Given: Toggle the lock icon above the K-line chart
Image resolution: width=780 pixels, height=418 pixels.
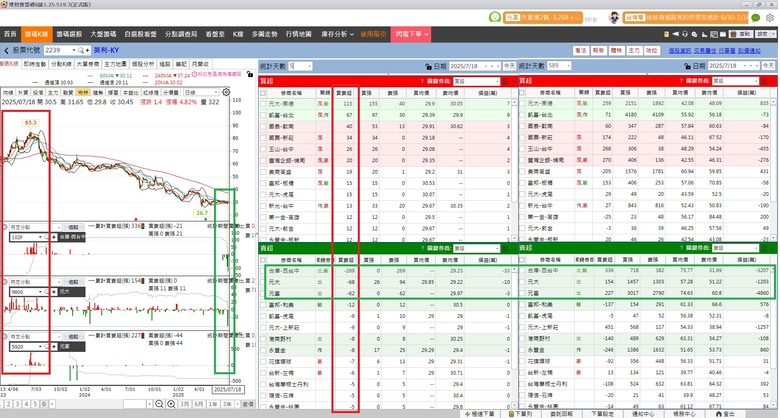Looking at the screenshot, I should point(249,74).
